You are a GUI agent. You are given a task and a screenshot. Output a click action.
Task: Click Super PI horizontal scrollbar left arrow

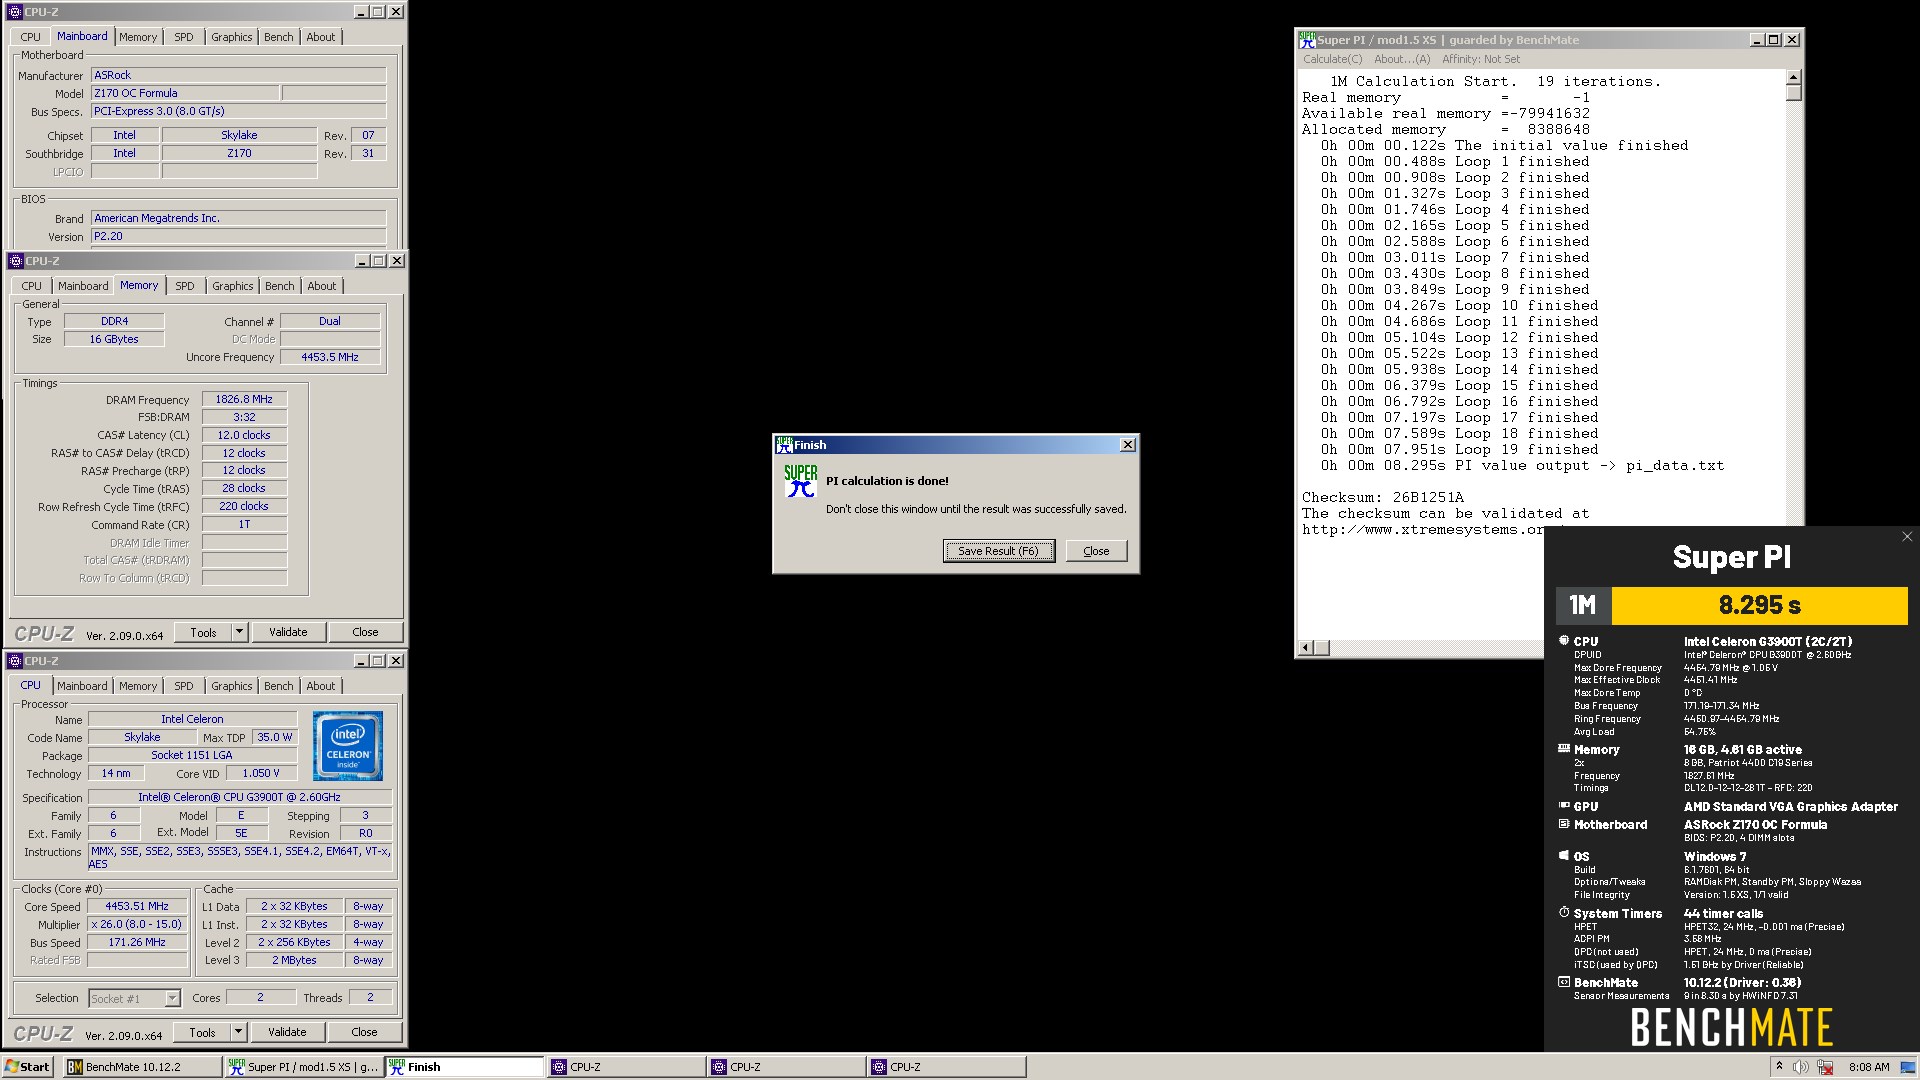click(x=1305, y=648)
